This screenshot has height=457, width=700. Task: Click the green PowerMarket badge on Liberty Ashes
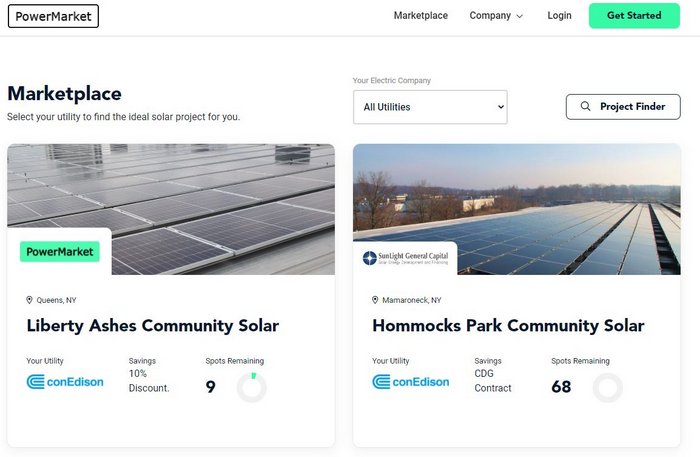pyautogui.click(x=60, y=252)
